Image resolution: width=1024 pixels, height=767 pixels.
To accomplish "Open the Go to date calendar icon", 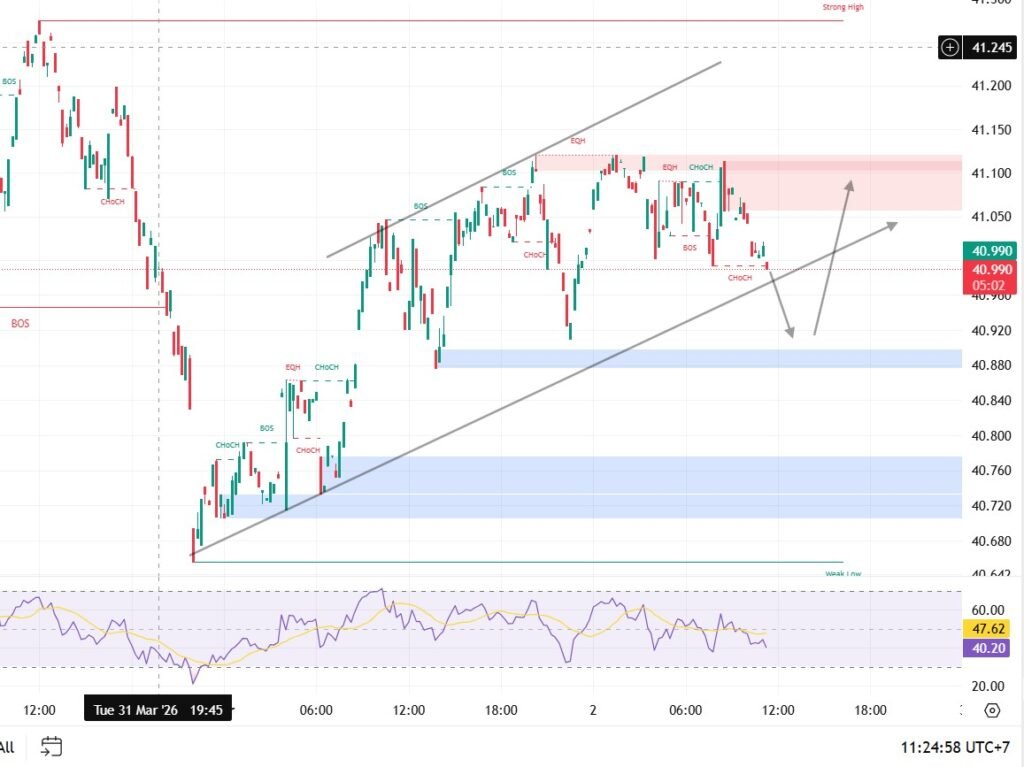I will [x=52, y=746].
